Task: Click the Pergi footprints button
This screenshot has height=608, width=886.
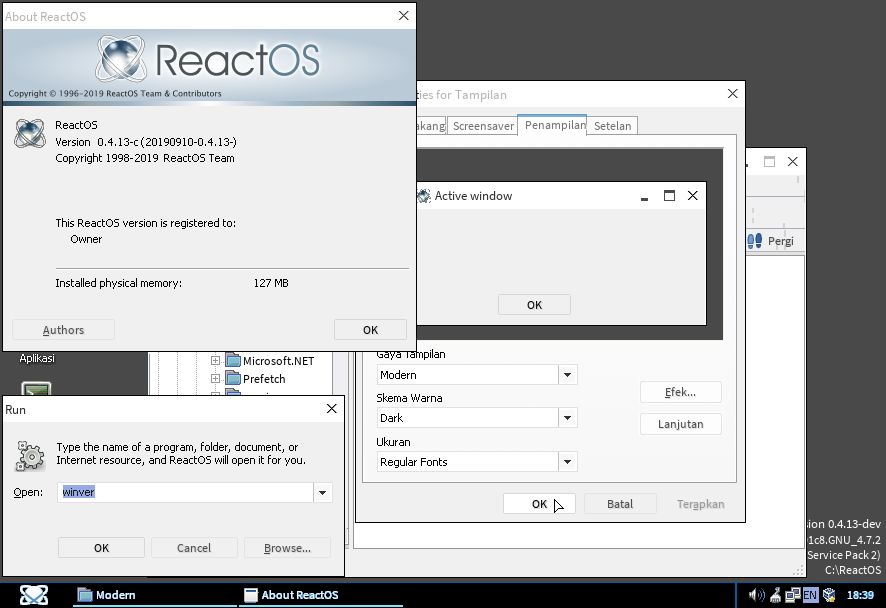Action: click(x=770, y=241)
